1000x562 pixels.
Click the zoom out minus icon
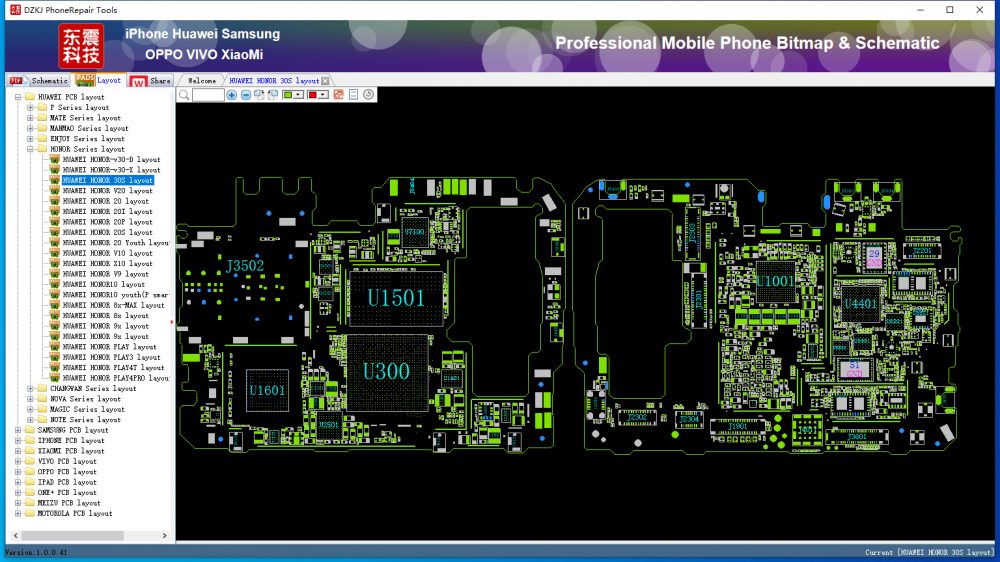point(246,95)
